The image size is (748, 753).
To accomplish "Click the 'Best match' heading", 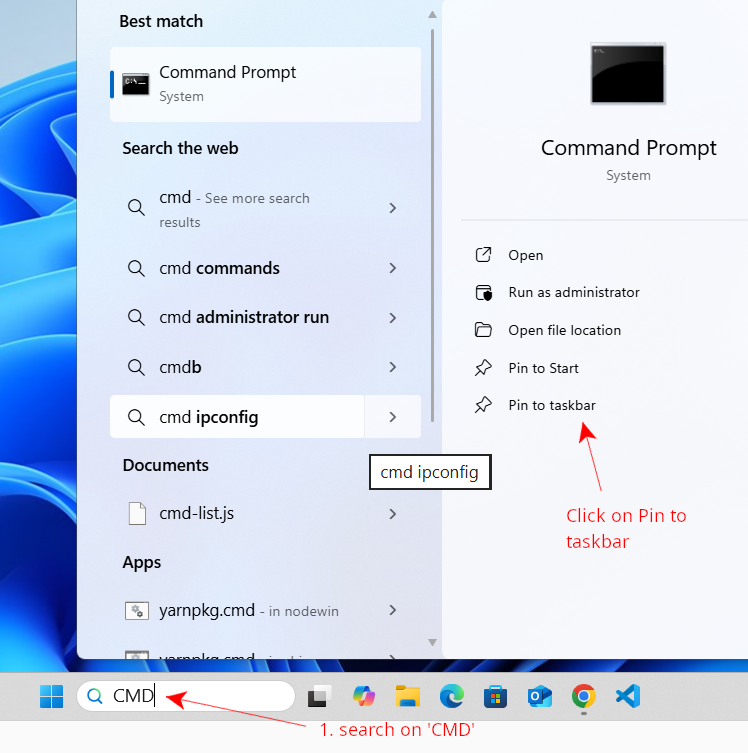I will 161,21.
